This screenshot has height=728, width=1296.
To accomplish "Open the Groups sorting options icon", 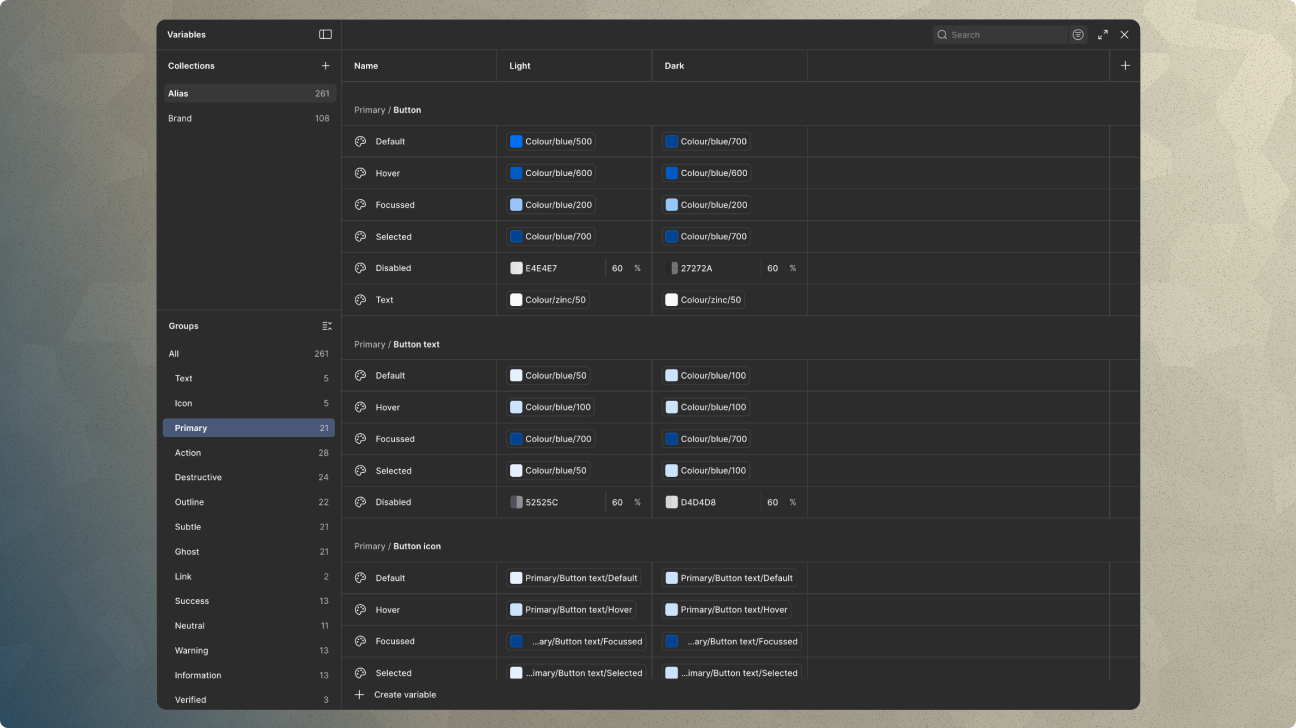I will click(x=327, y=325).
